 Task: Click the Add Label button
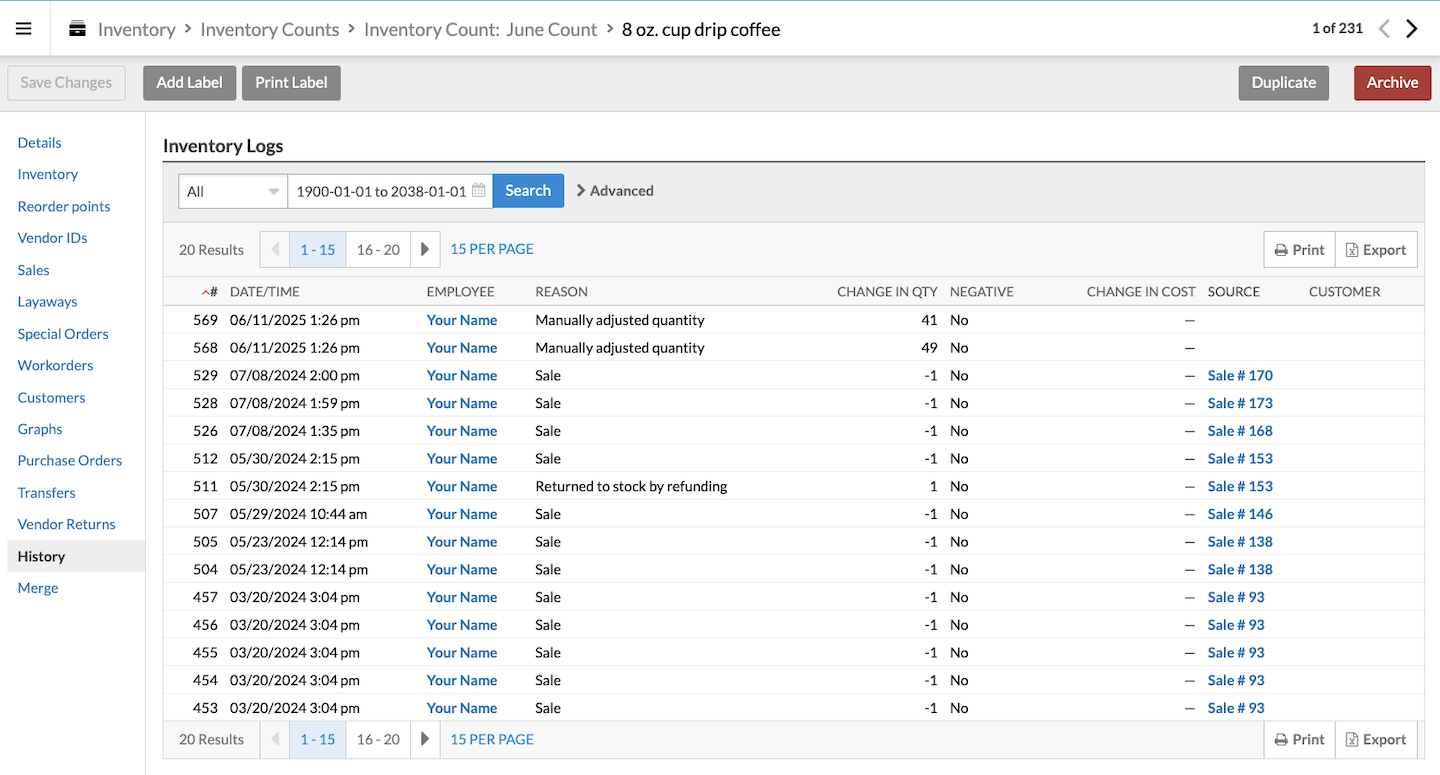tap(190, 83)
